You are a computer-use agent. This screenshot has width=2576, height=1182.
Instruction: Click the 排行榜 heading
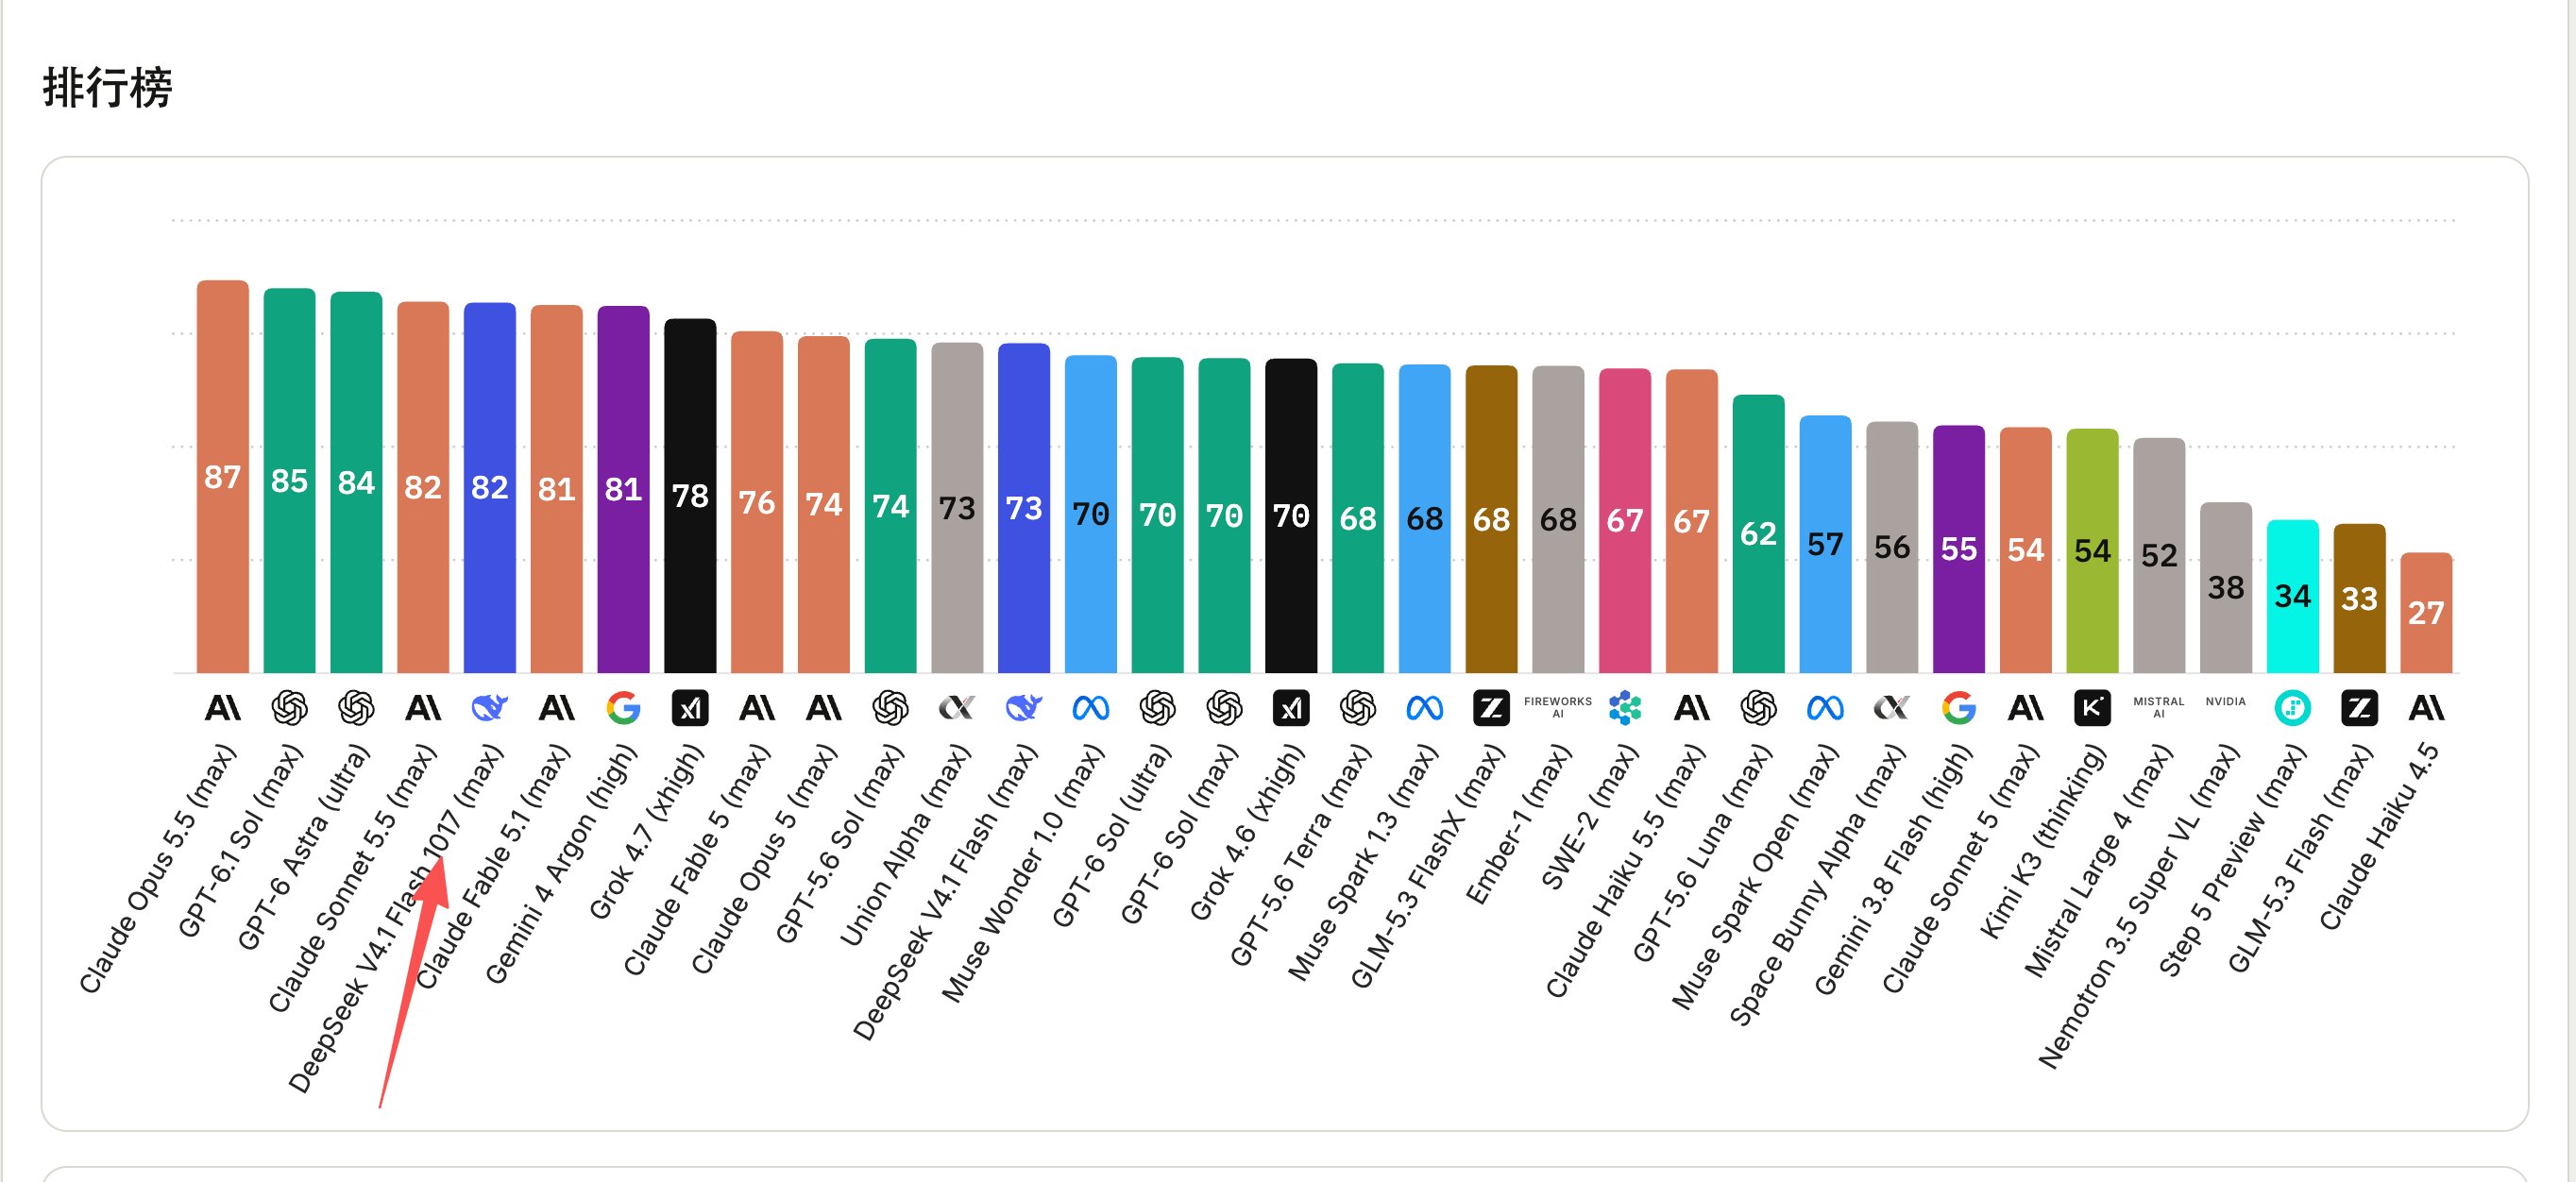[x=107, y=87]
